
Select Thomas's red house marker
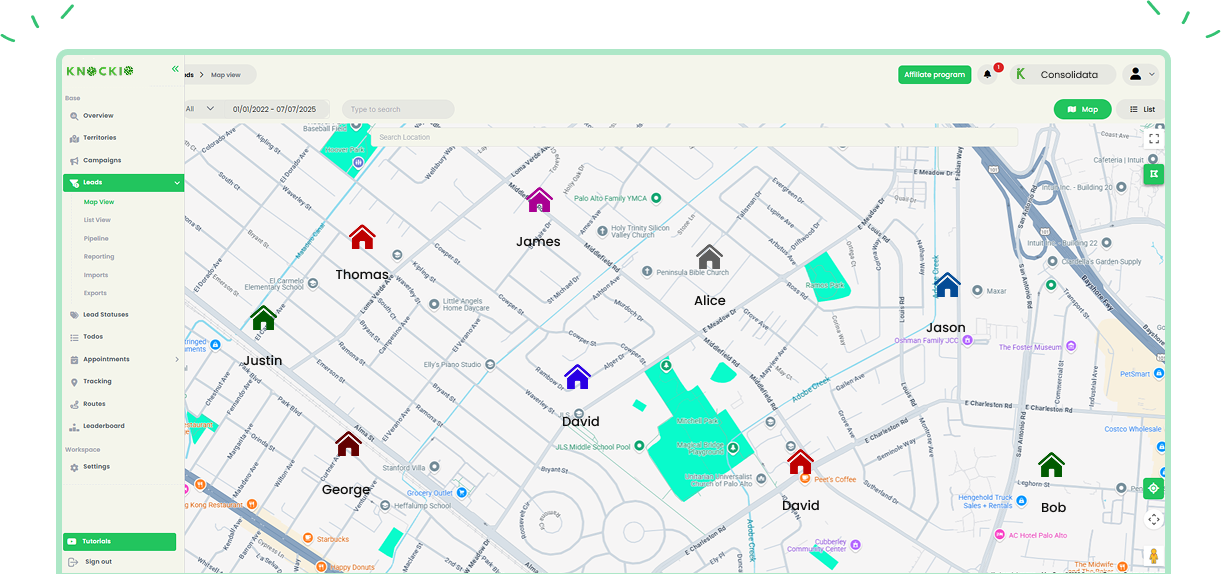pos(362,237)
